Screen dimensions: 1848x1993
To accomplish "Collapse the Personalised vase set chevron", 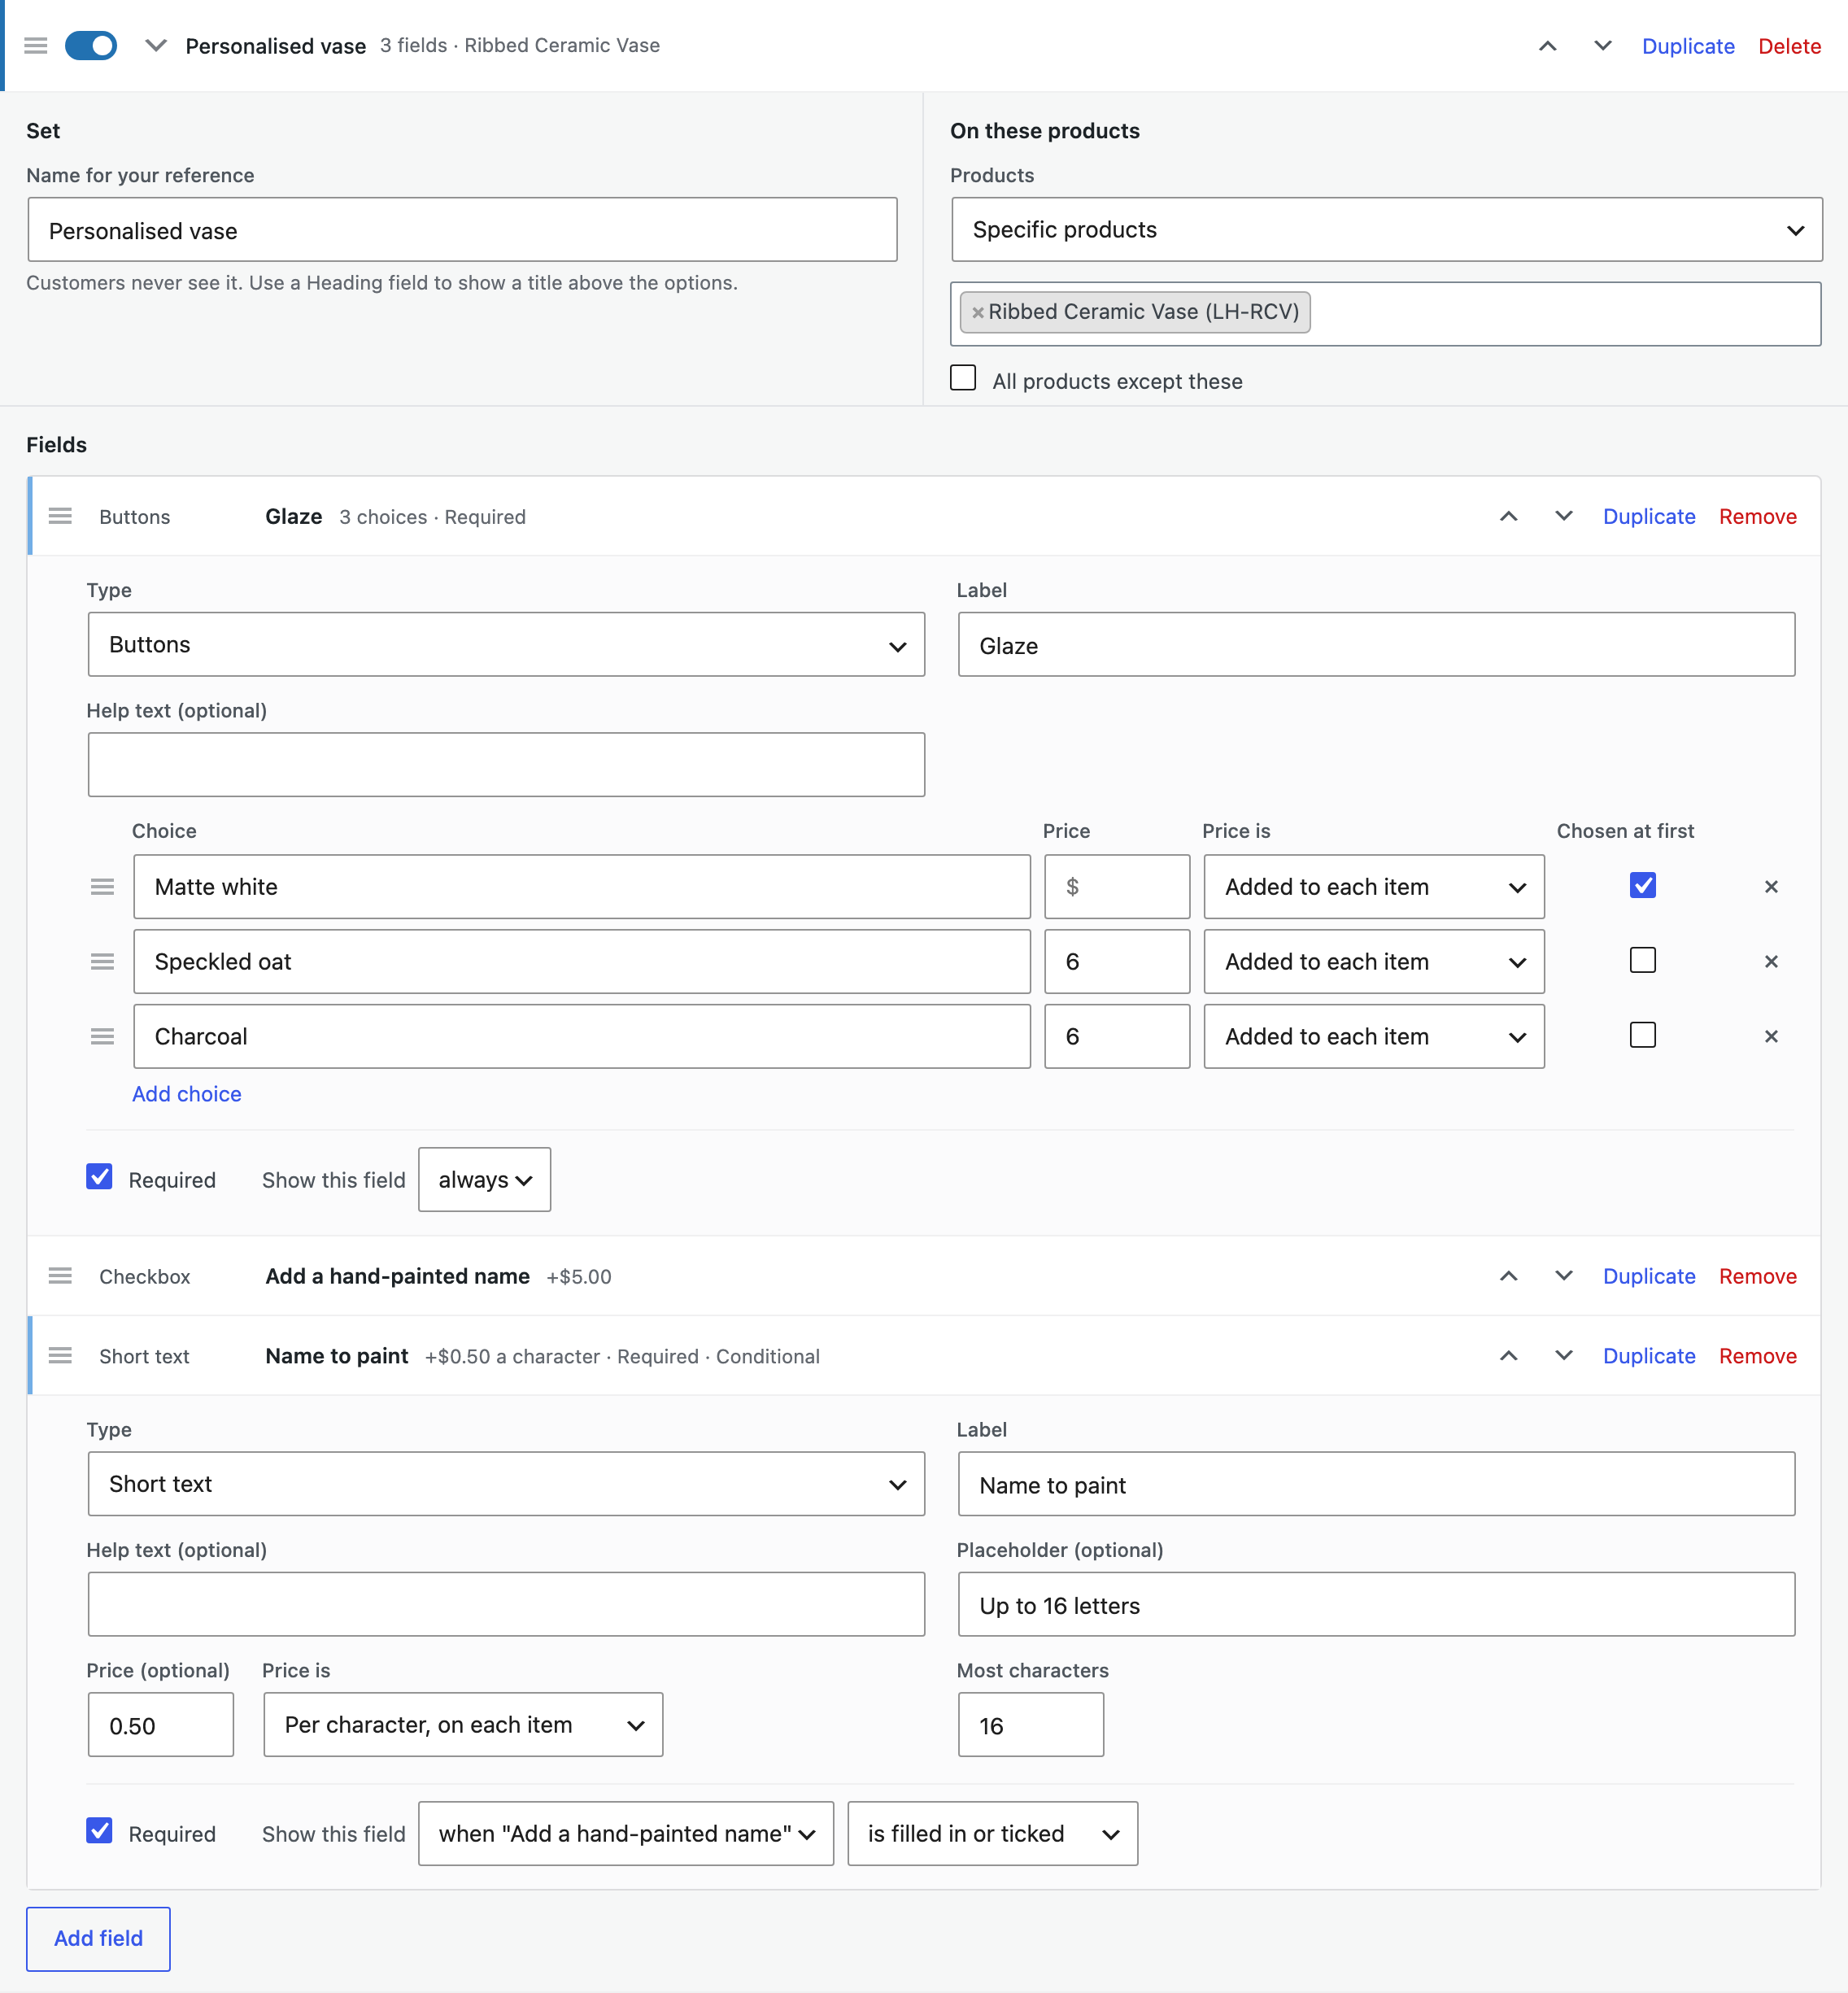I will (x=155, y=46).
